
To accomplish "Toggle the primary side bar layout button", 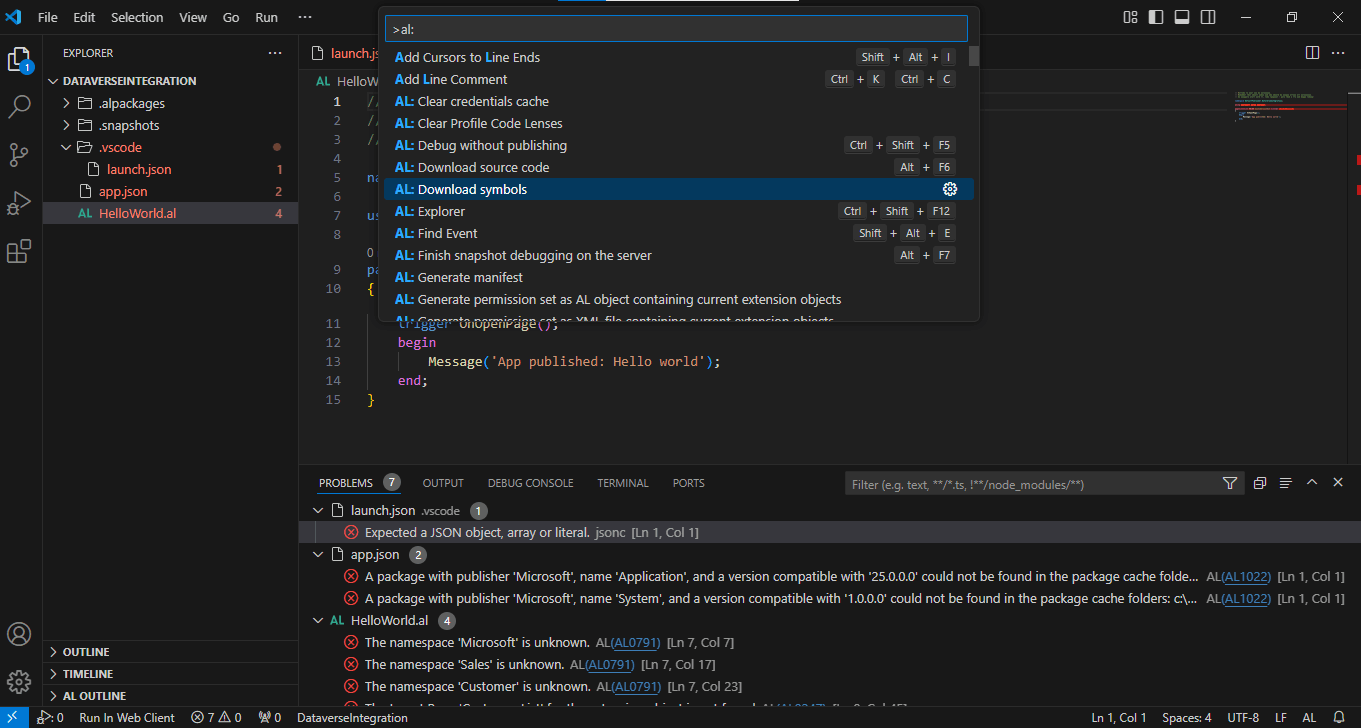I will (x=1156, y=17).
